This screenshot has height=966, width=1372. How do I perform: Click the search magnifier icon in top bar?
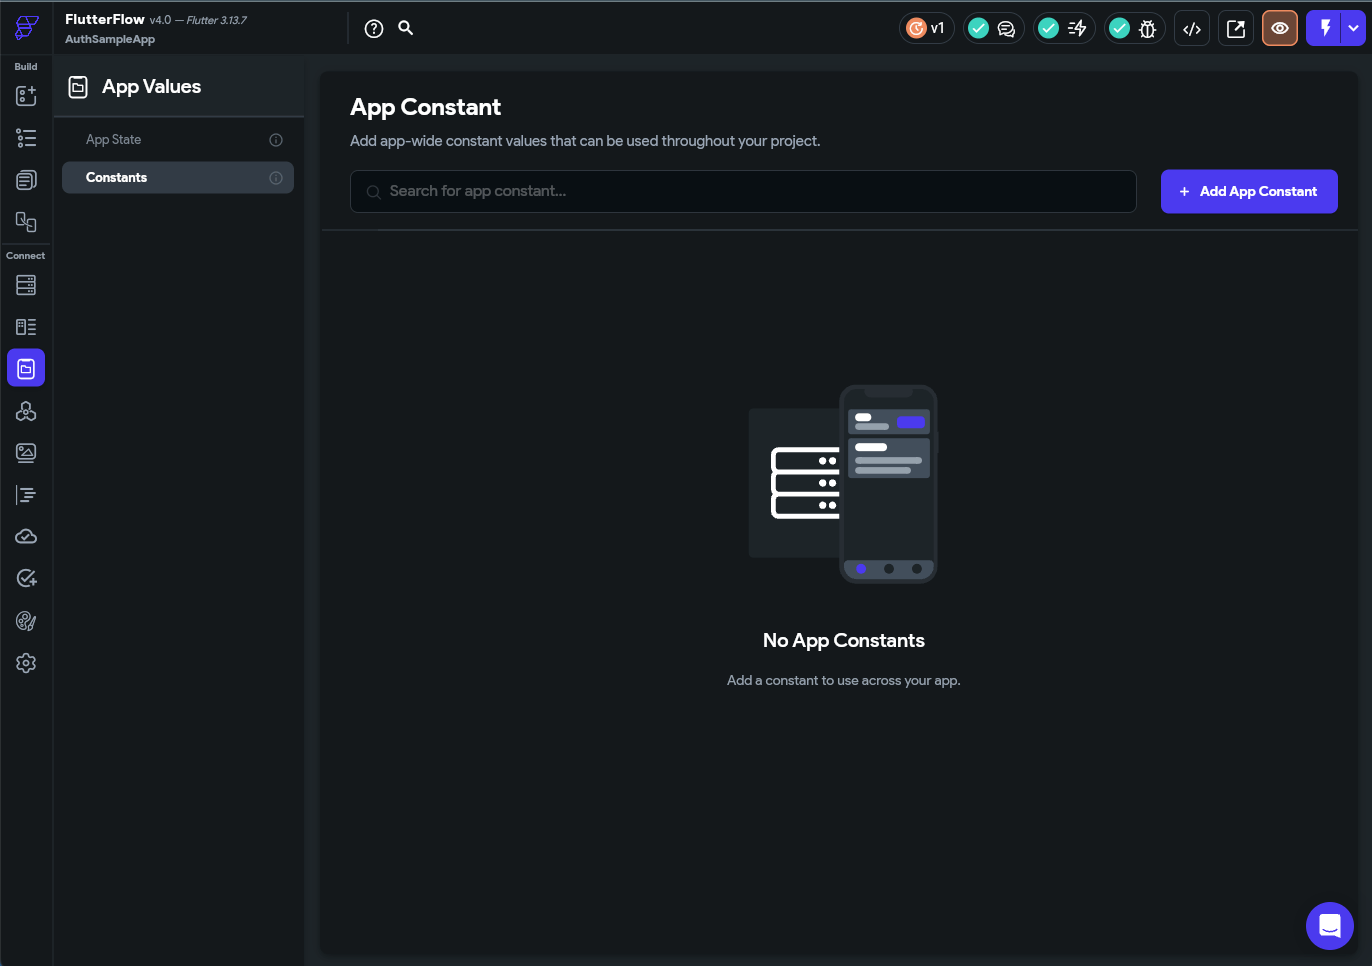(x=406, y=28)
